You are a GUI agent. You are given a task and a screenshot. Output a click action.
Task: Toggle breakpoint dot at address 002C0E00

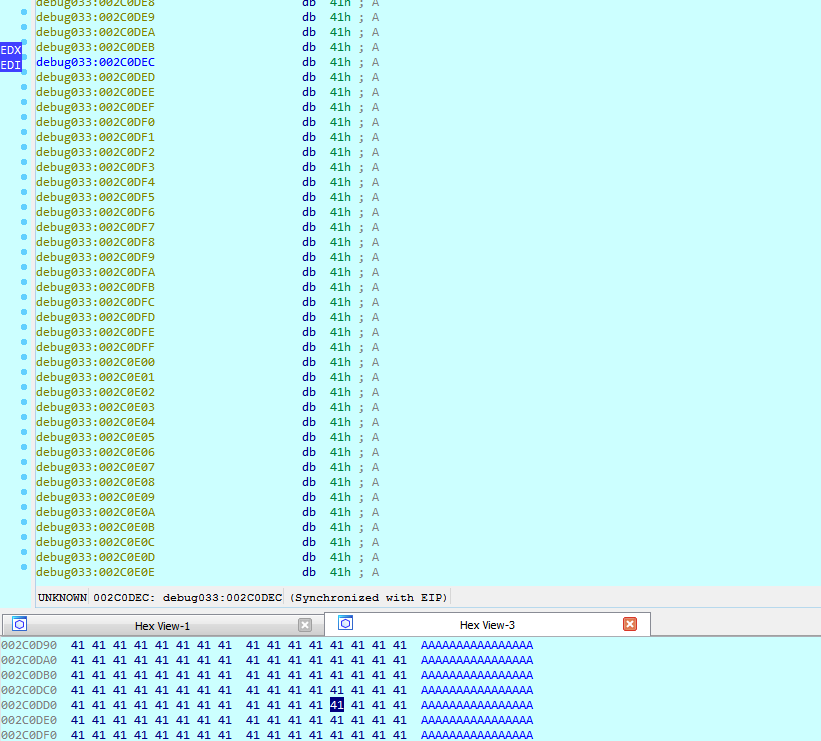(24, 363)
